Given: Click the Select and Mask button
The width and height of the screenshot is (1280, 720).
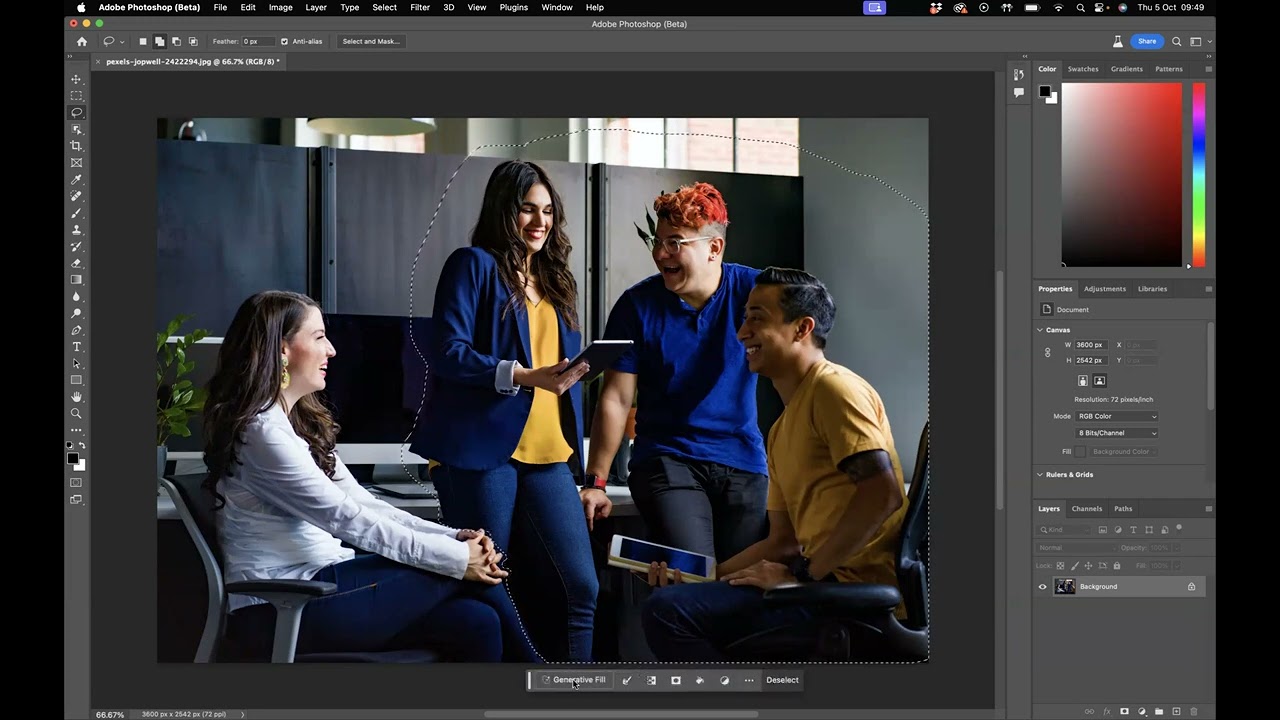Looking at the screenshot, I should click(x=371, y=41).
